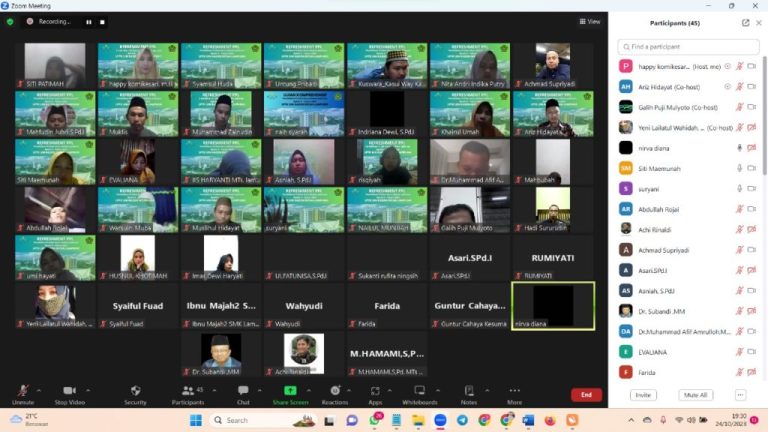End the meeting
This screenshot has height=432, width=768.
(586, 395)
